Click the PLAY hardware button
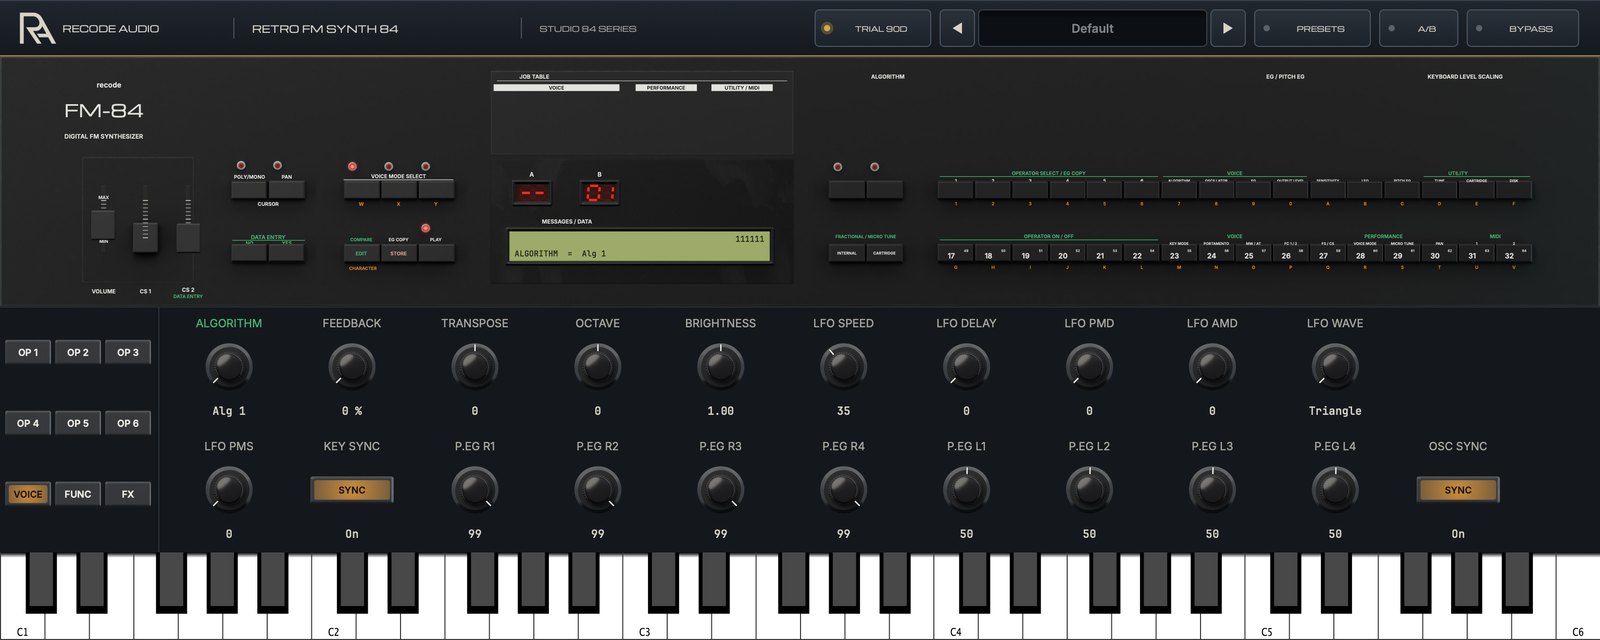 coord(436,253)
